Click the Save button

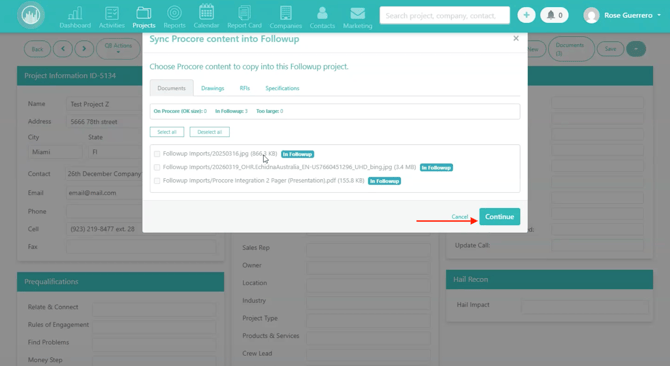click(x=610, y=49)
